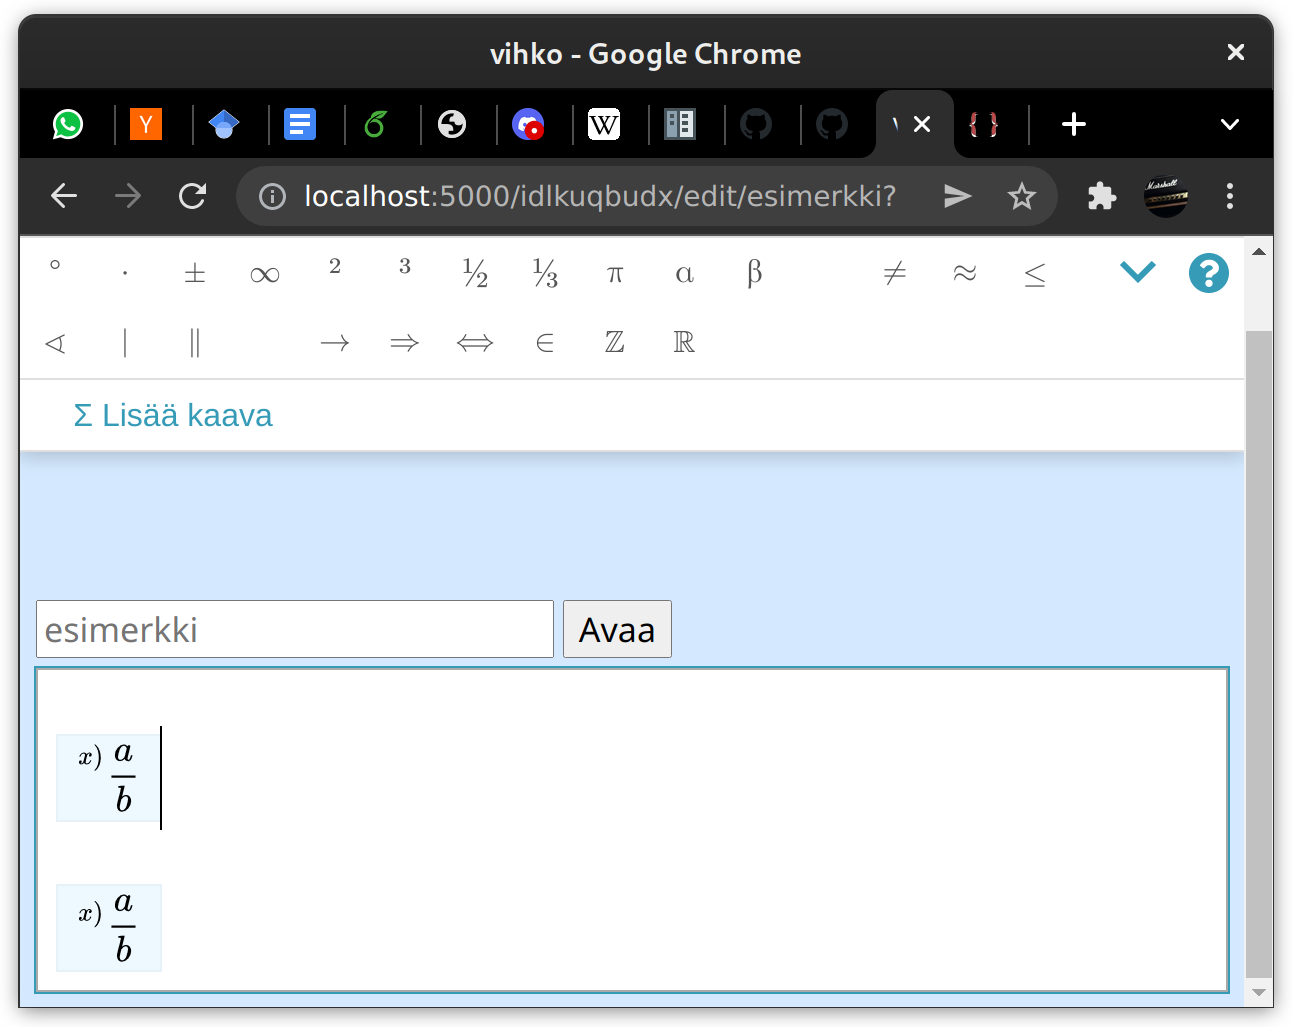This screenshot has height=1027, width=1293.
Task: Click inside the esimerkki text field
Action: pyautogui.click(x=294, y=629)
